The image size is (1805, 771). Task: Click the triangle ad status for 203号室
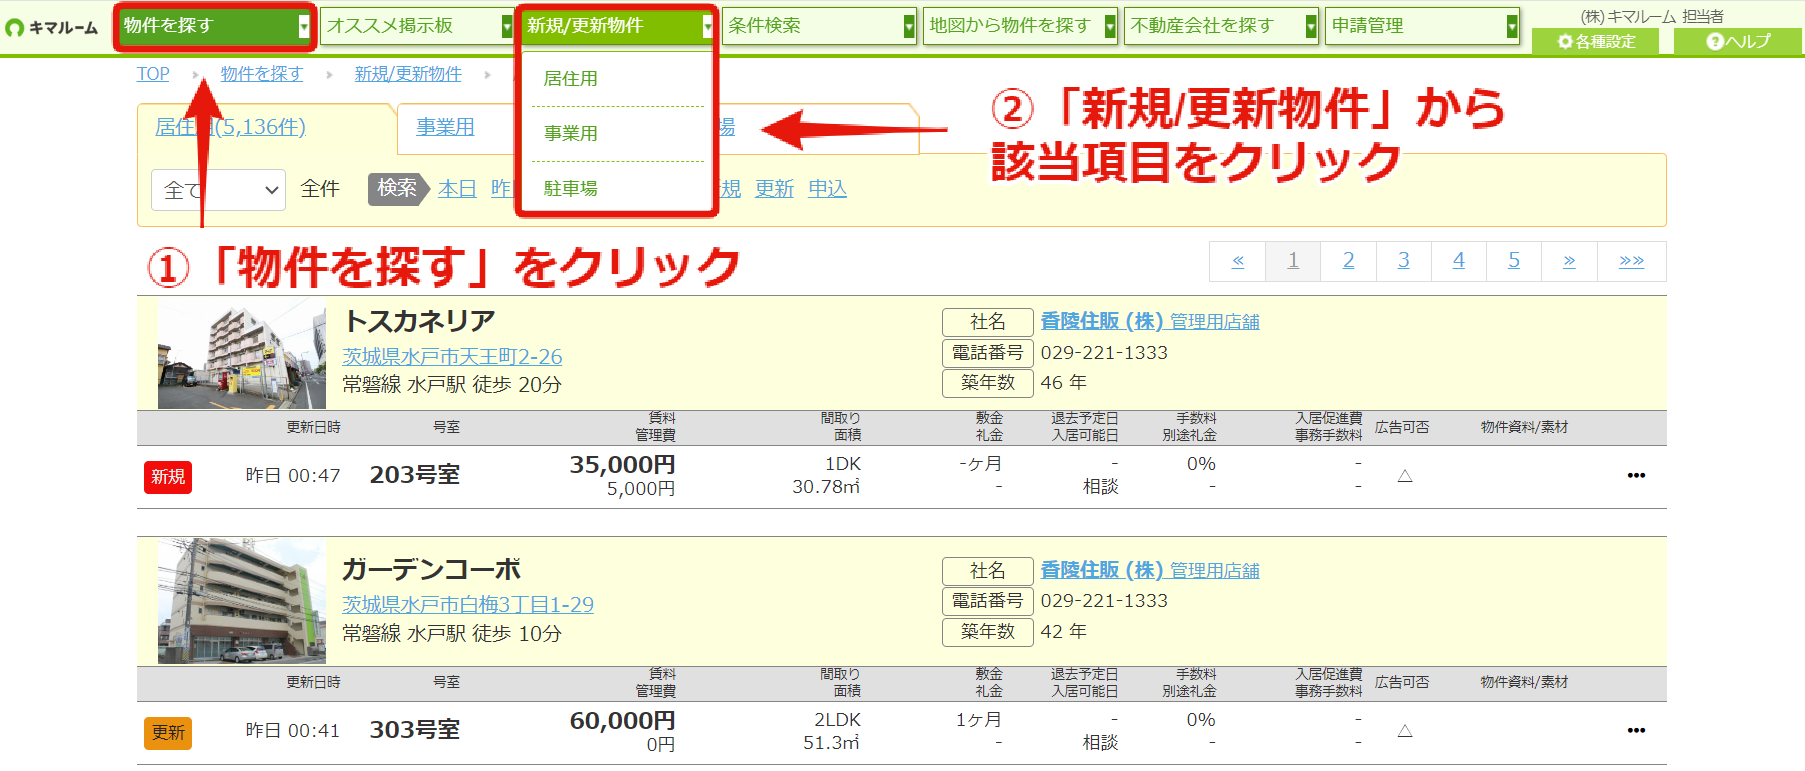click(x=1405, y=476)
